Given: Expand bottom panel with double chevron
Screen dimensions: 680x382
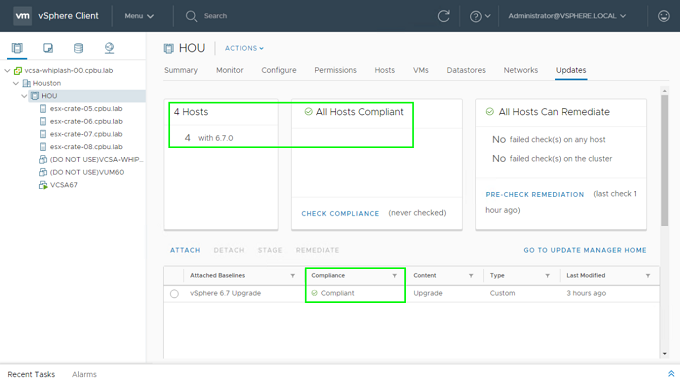Looking at the screenshot, I should [671, 374].
